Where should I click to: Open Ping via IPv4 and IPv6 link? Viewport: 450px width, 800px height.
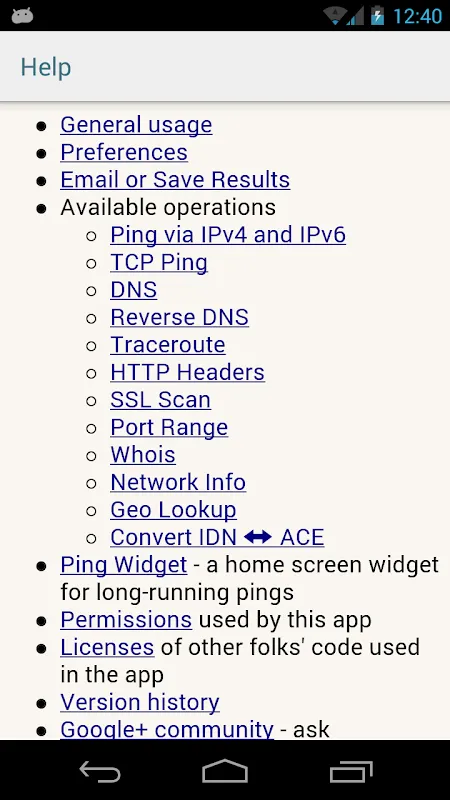pyautogui.click(x=228, y=235)
